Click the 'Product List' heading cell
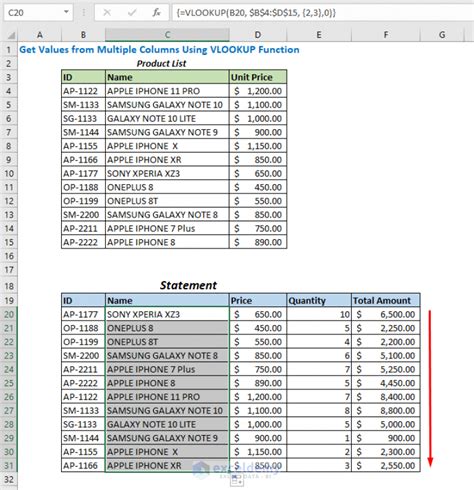This screenshot has width=474, height=490. click(x=161, y=63)
